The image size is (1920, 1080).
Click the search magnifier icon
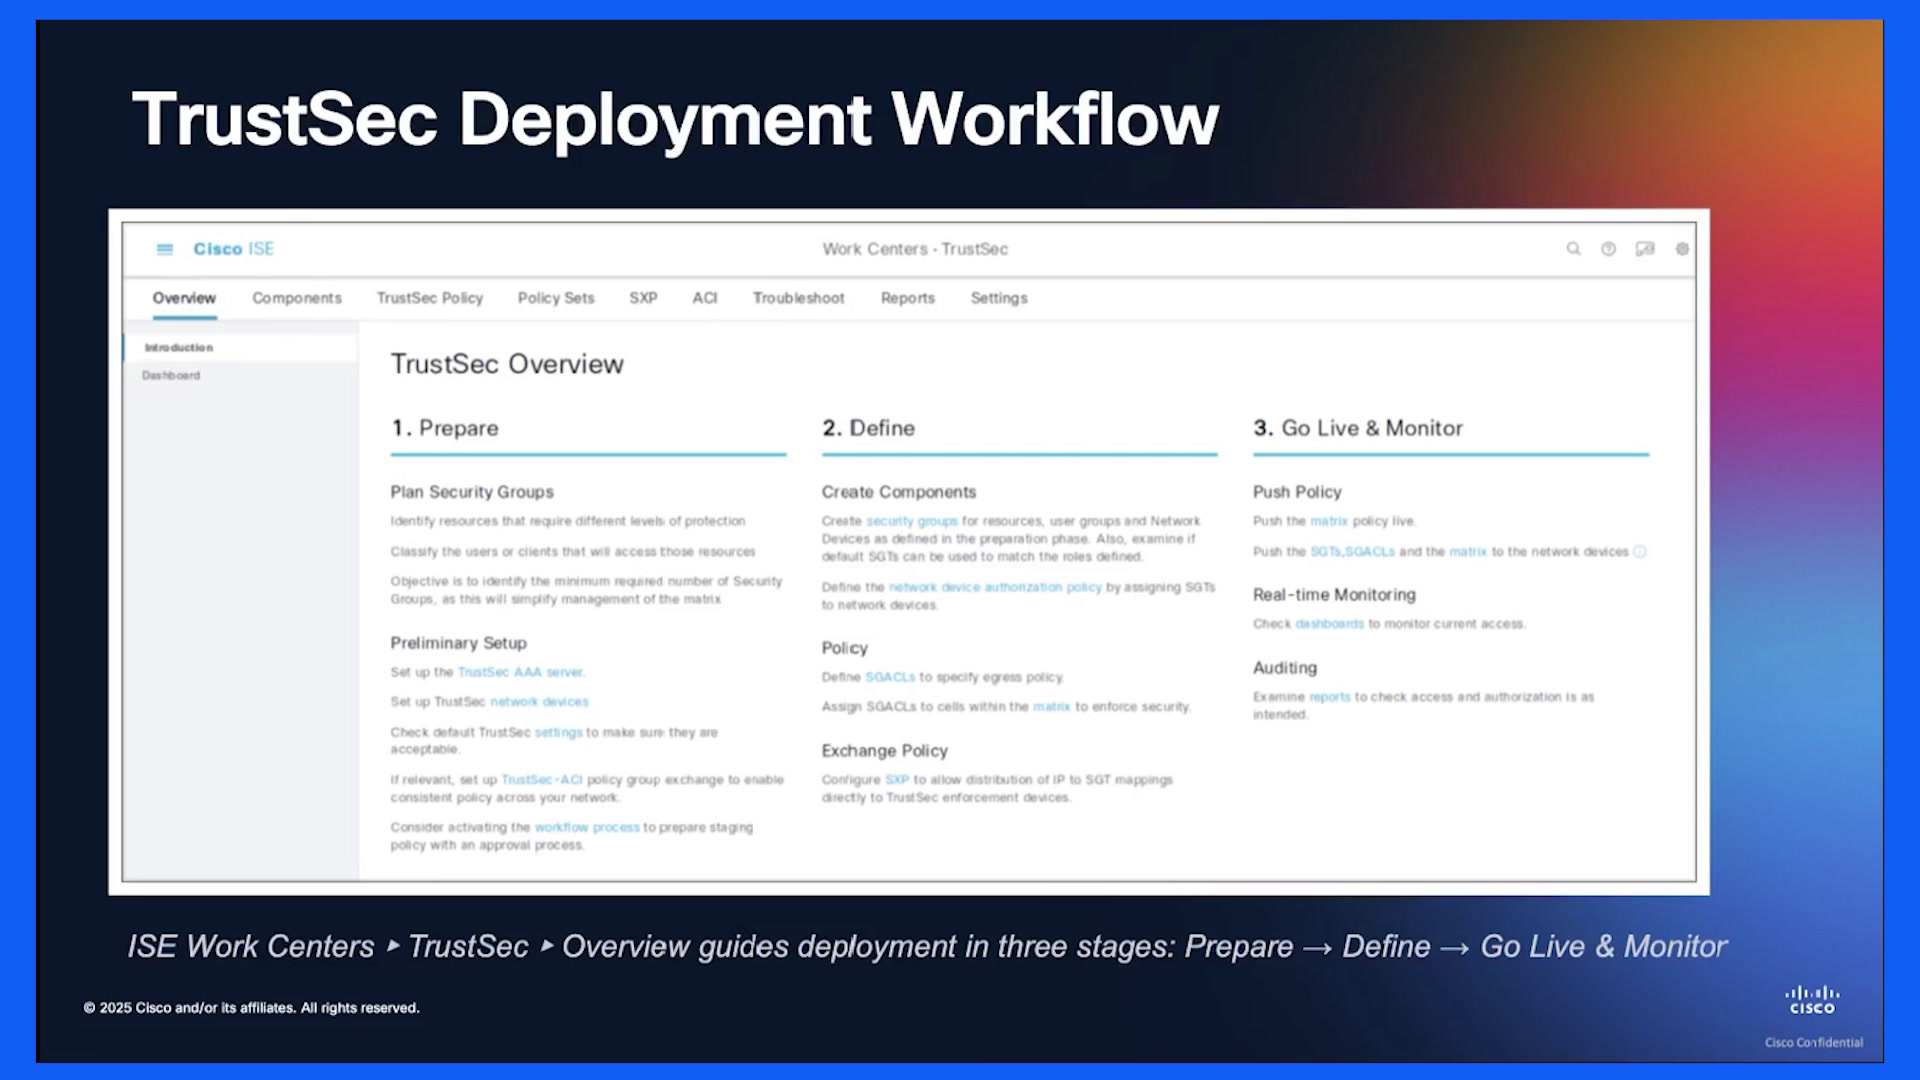click(x=1573, y=249)
